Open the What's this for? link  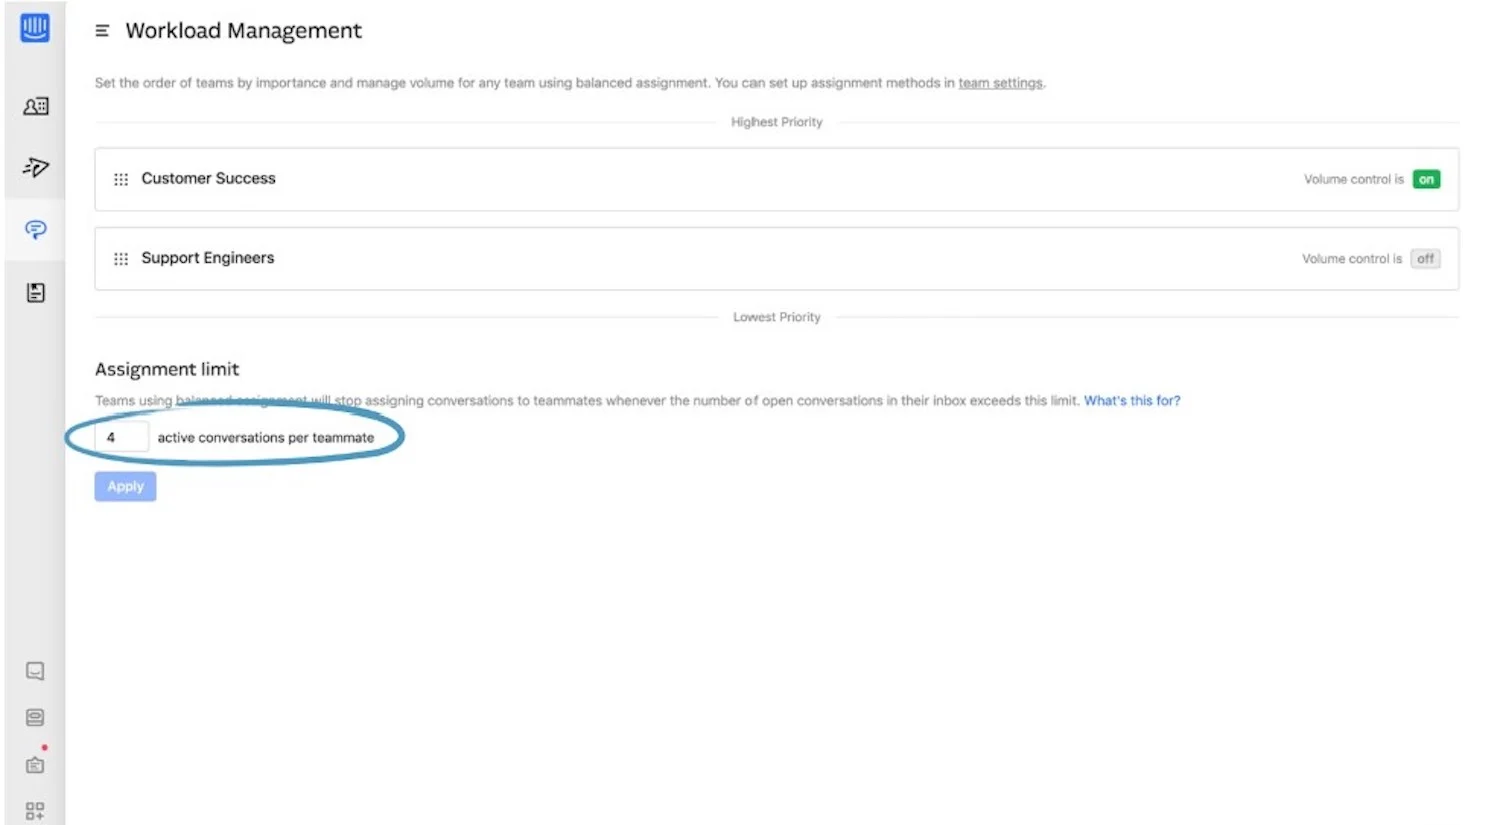coord(1132,400)
